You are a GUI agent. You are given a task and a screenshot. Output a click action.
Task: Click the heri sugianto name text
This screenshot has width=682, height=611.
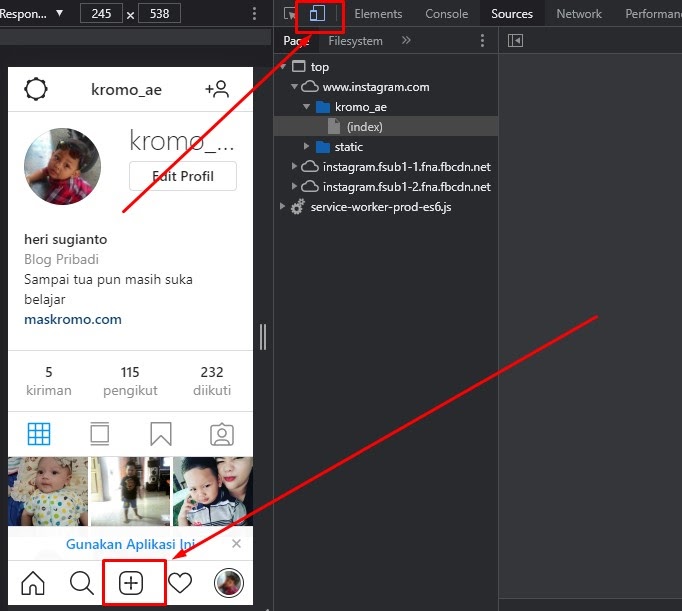click(x=65, y=239)
